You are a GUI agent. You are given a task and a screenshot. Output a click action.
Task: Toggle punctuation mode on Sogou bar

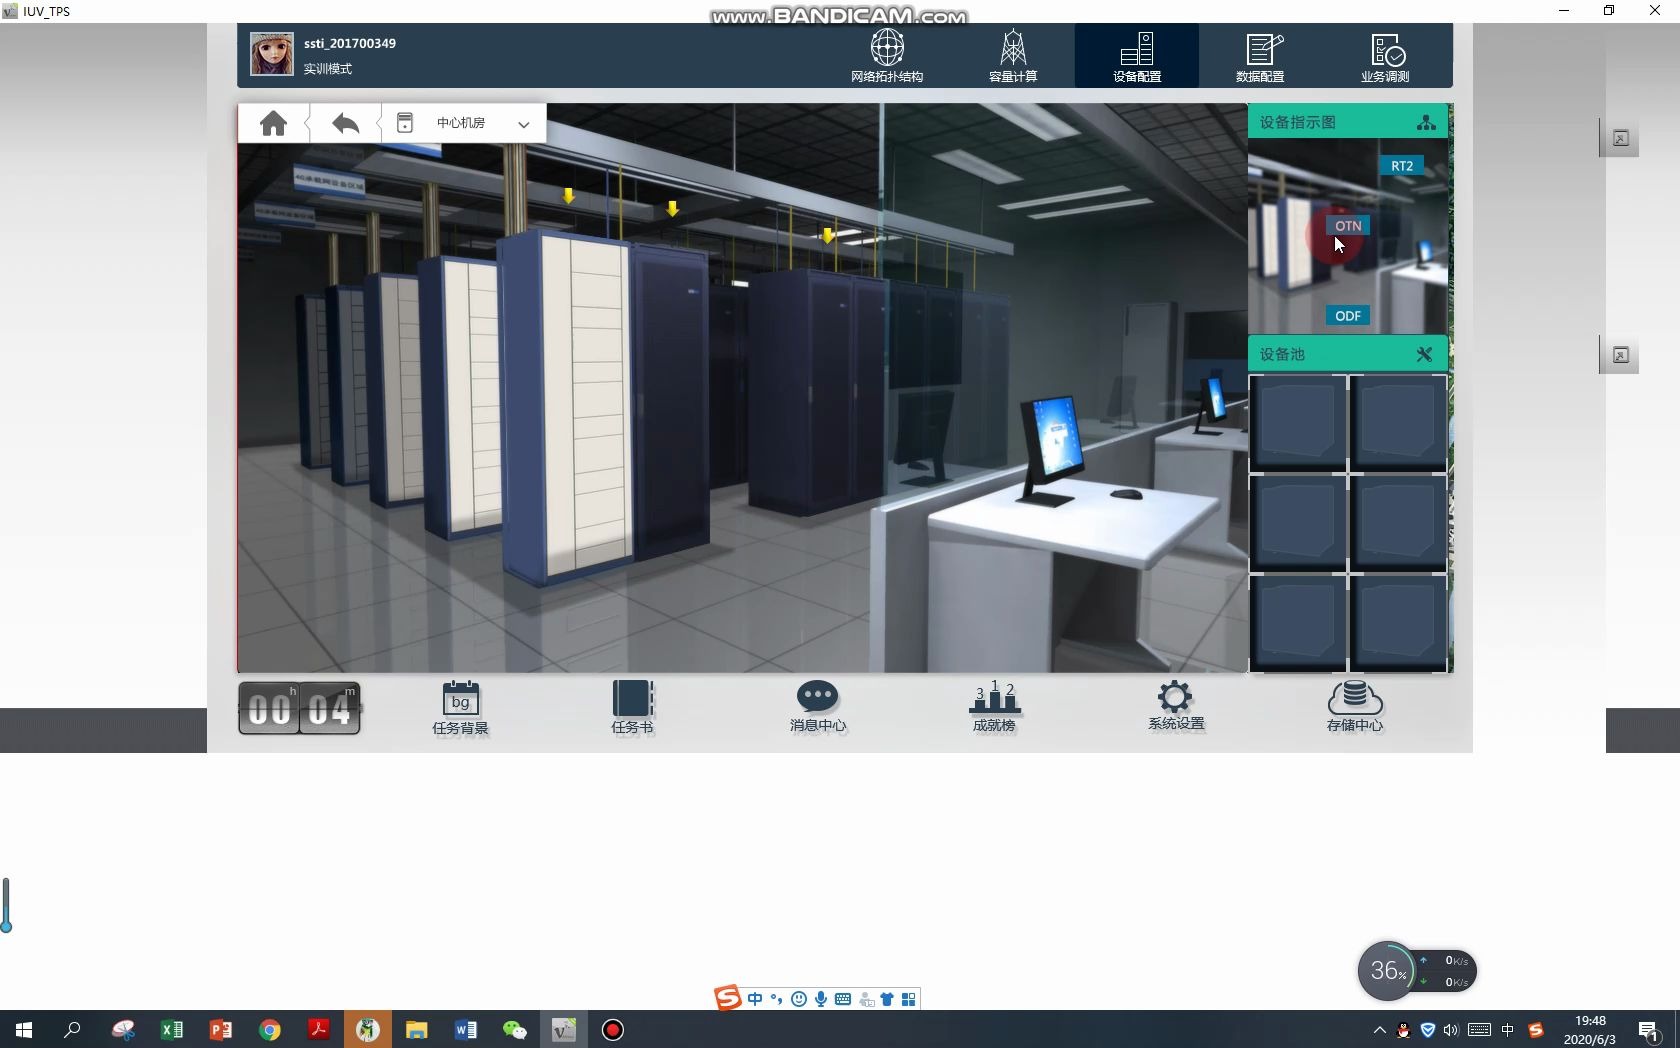(x=776, y=999)
